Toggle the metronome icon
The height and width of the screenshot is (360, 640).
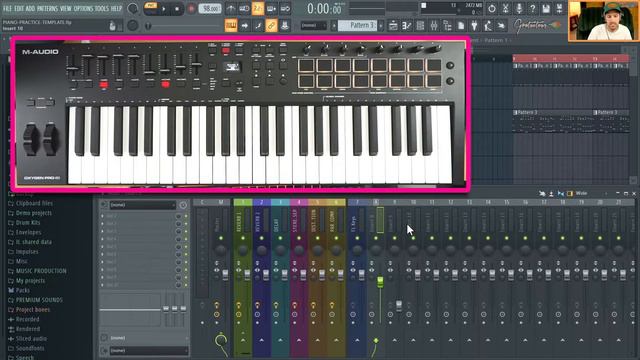(x=231, y=9)
